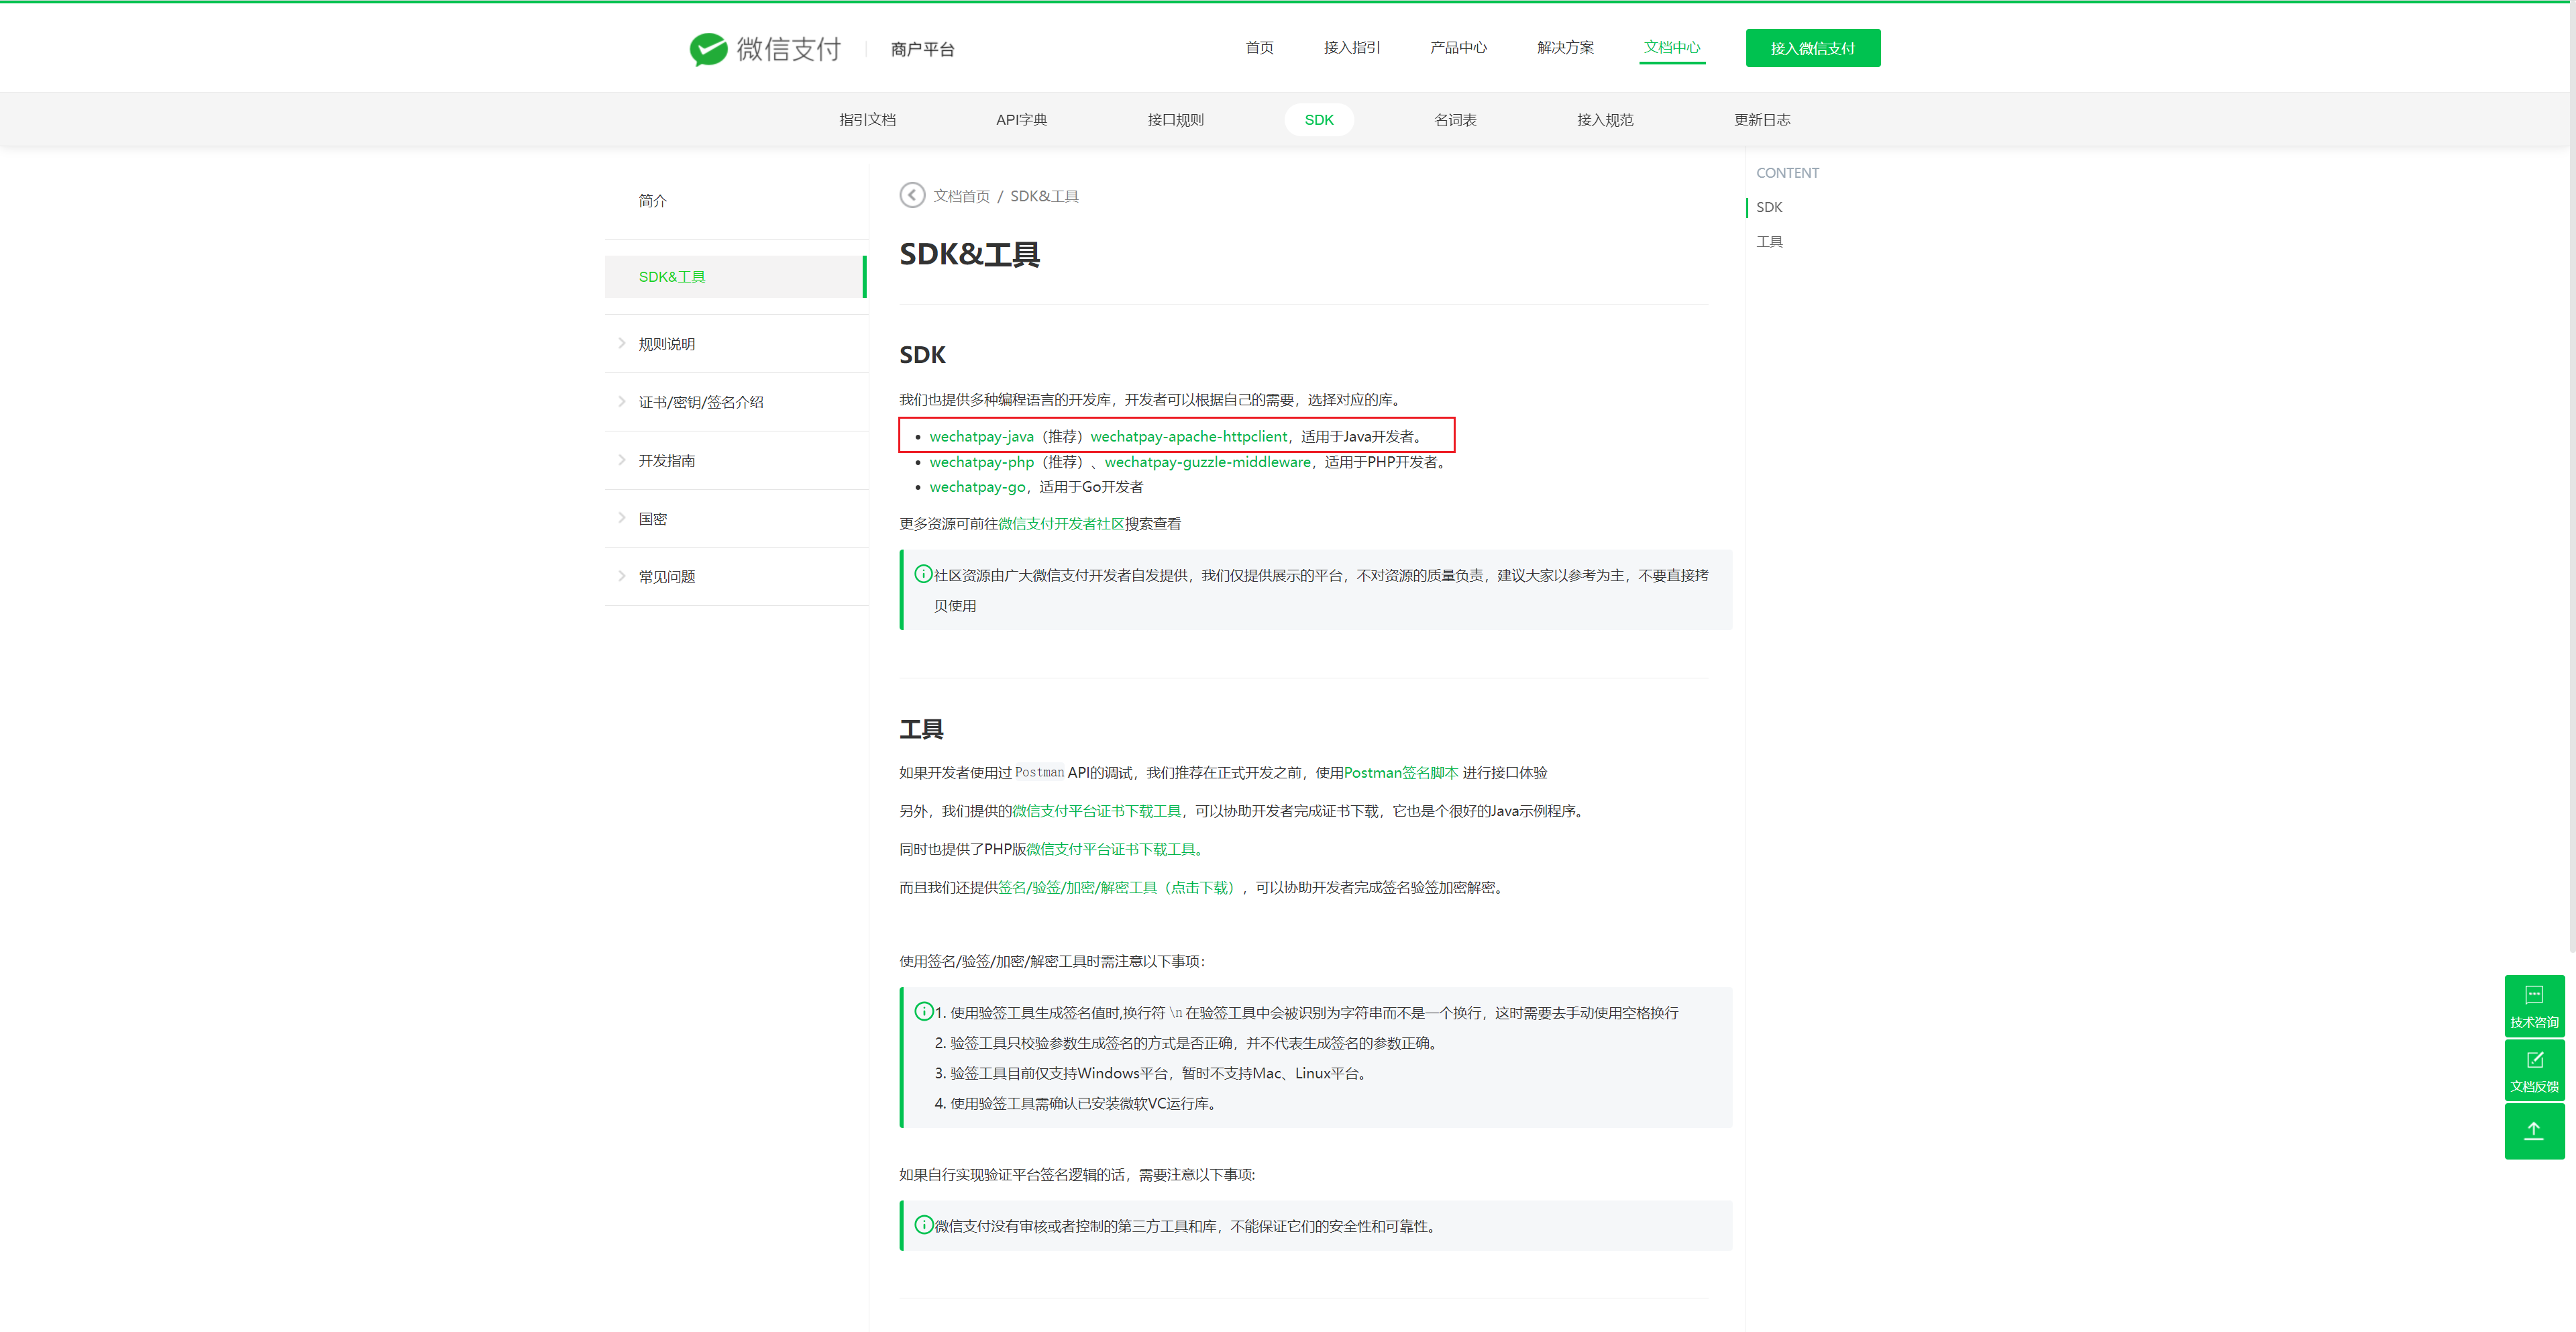Viewport: 2576px width, 1332px height.
Task: Switch to the 接入规范 tab
Action: [x=1605, y=120]
